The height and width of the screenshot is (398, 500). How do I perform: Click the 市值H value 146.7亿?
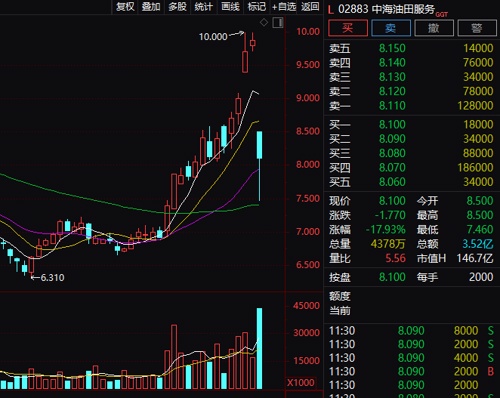point(475,258)
